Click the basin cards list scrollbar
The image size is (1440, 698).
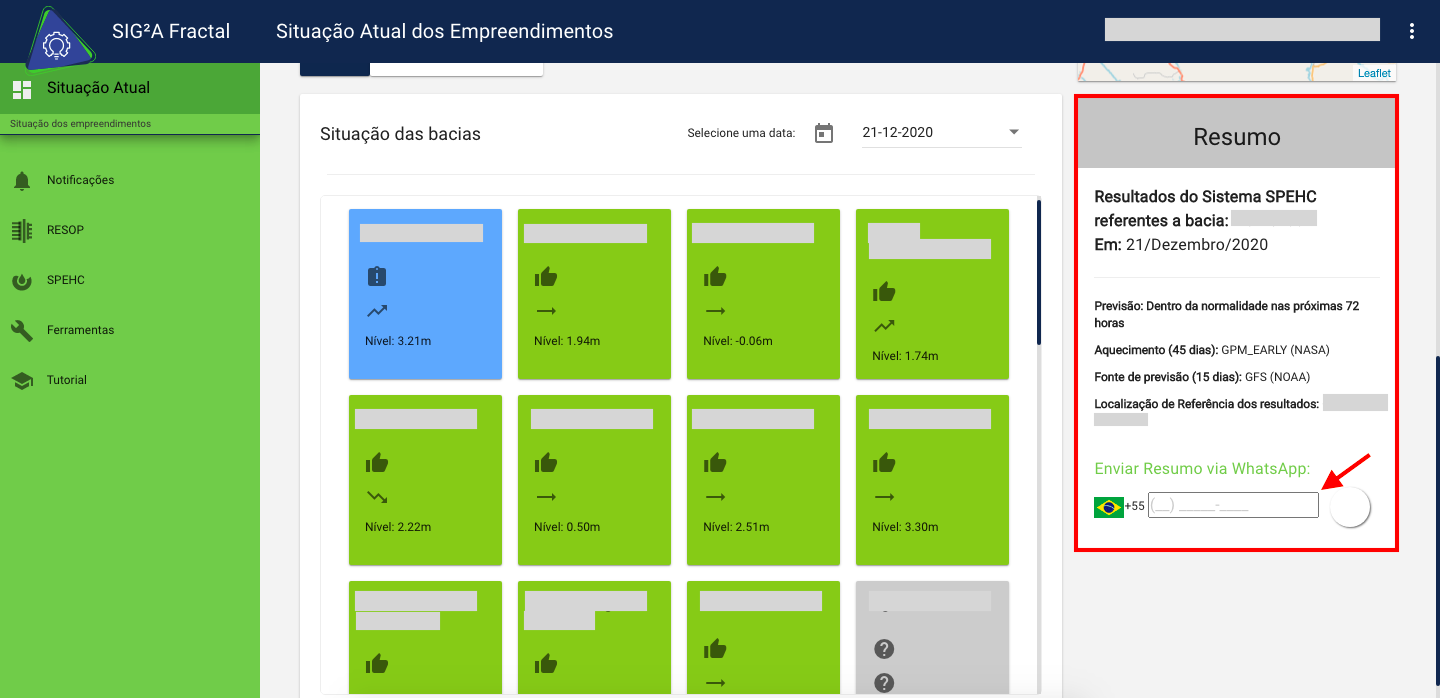coord(1039,272)
